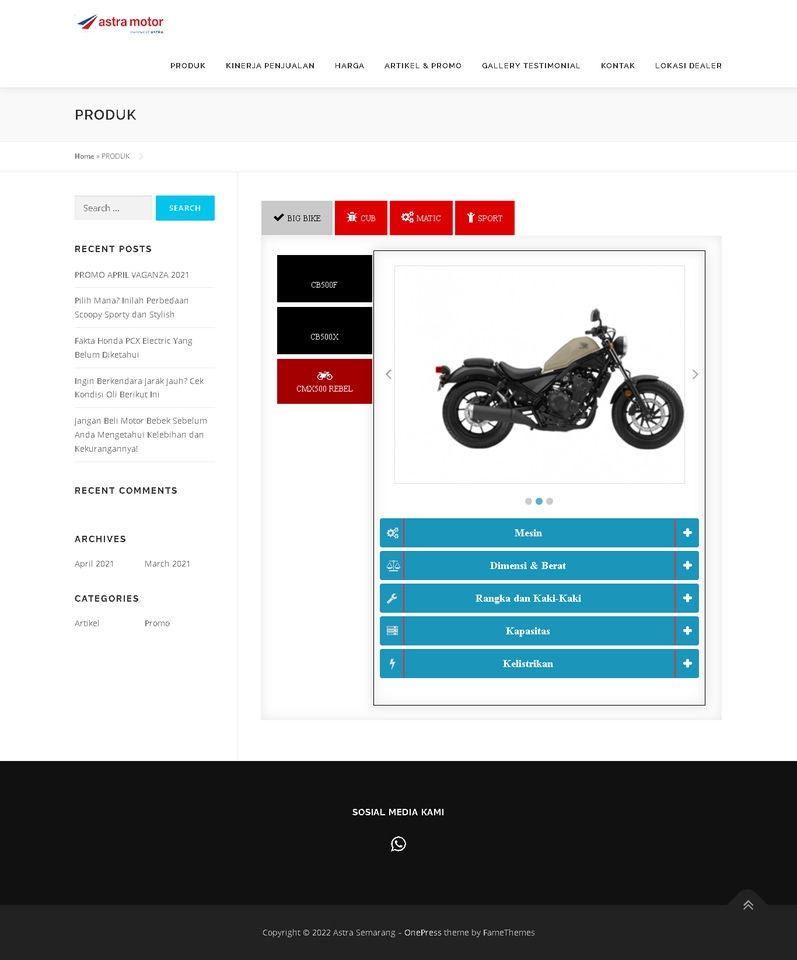Open the March 2021 archive
The image size is (797, 960).
pyautogui.click(x=167, y=564)
